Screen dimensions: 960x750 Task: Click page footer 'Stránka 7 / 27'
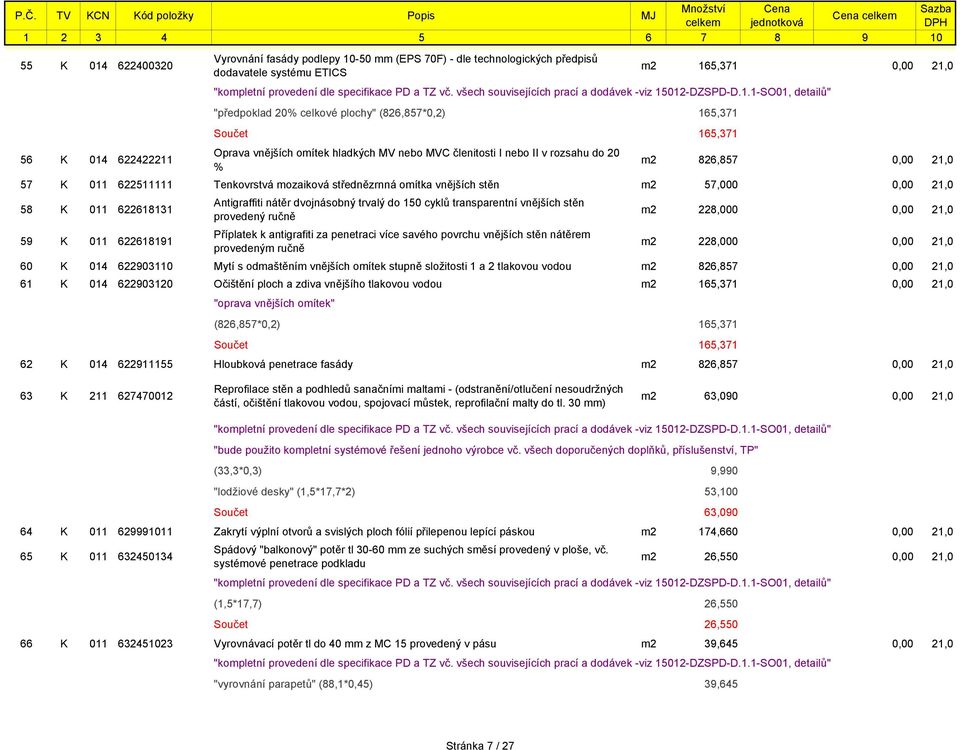point(480,744)
